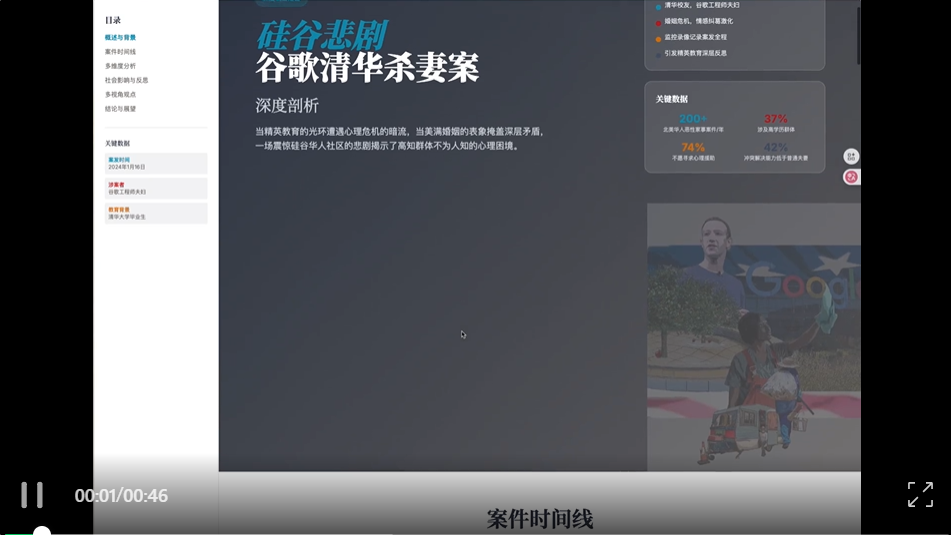Click the 00:01/00:46 time display
The image size is (951, 535).
click(x=121, y=496)
